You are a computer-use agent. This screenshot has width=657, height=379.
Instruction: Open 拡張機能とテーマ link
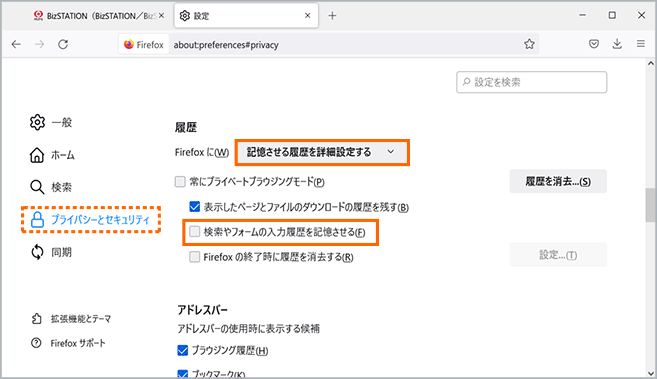pyautogui.click(x=71, y=319)
